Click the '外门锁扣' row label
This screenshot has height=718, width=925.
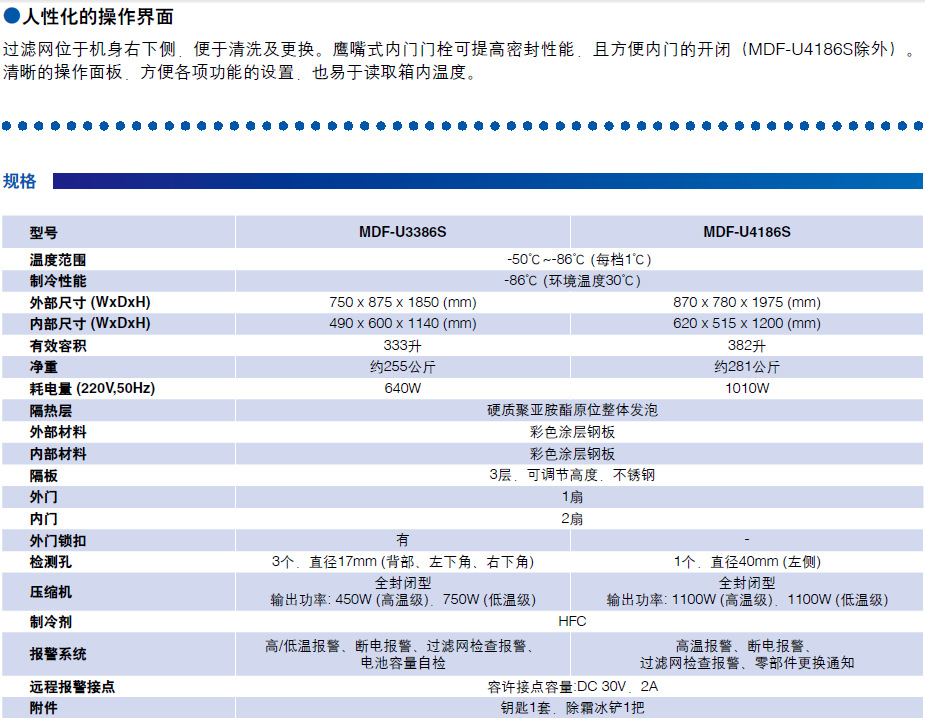58,540
